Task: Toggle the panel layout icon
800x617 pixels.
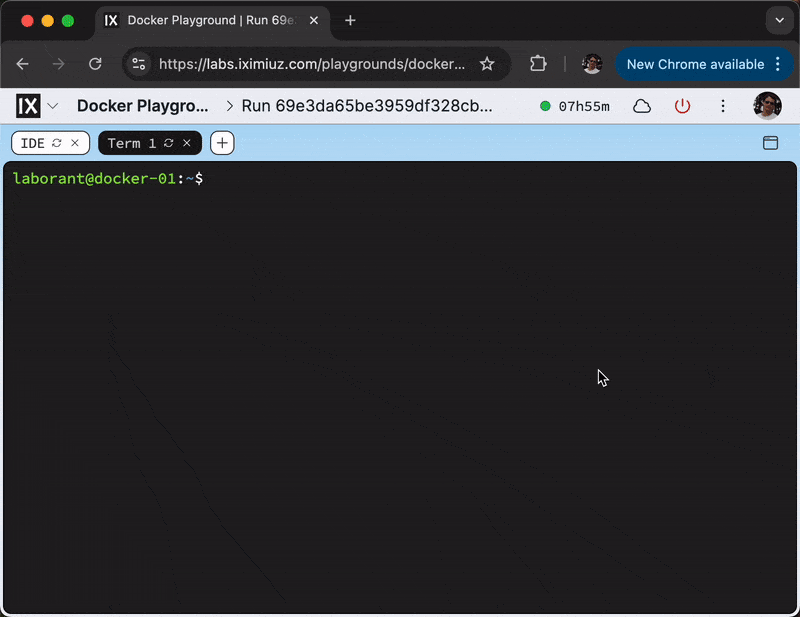Action: (x=770, y=143)
